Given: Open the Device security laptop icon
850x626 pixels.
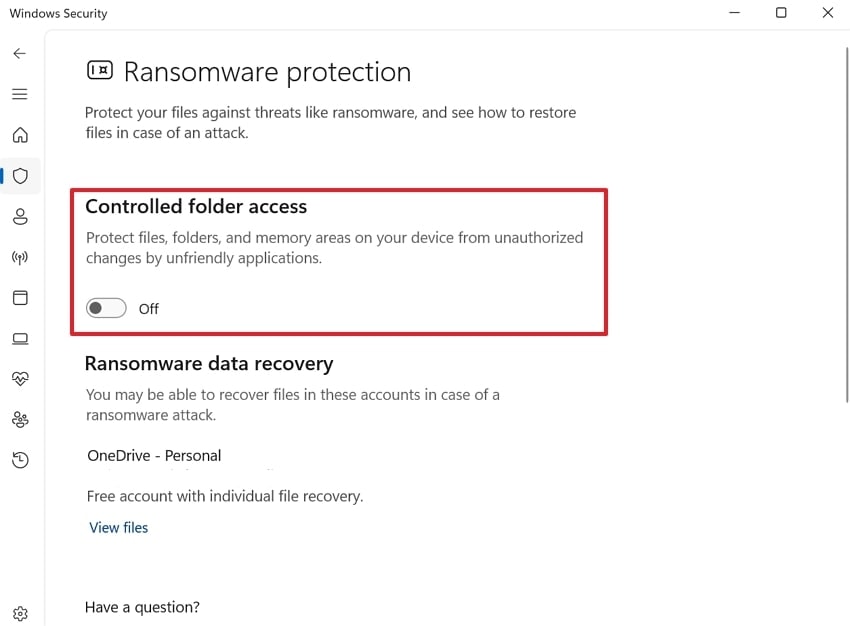Looking at the screenshot, I should pos(20,338).
